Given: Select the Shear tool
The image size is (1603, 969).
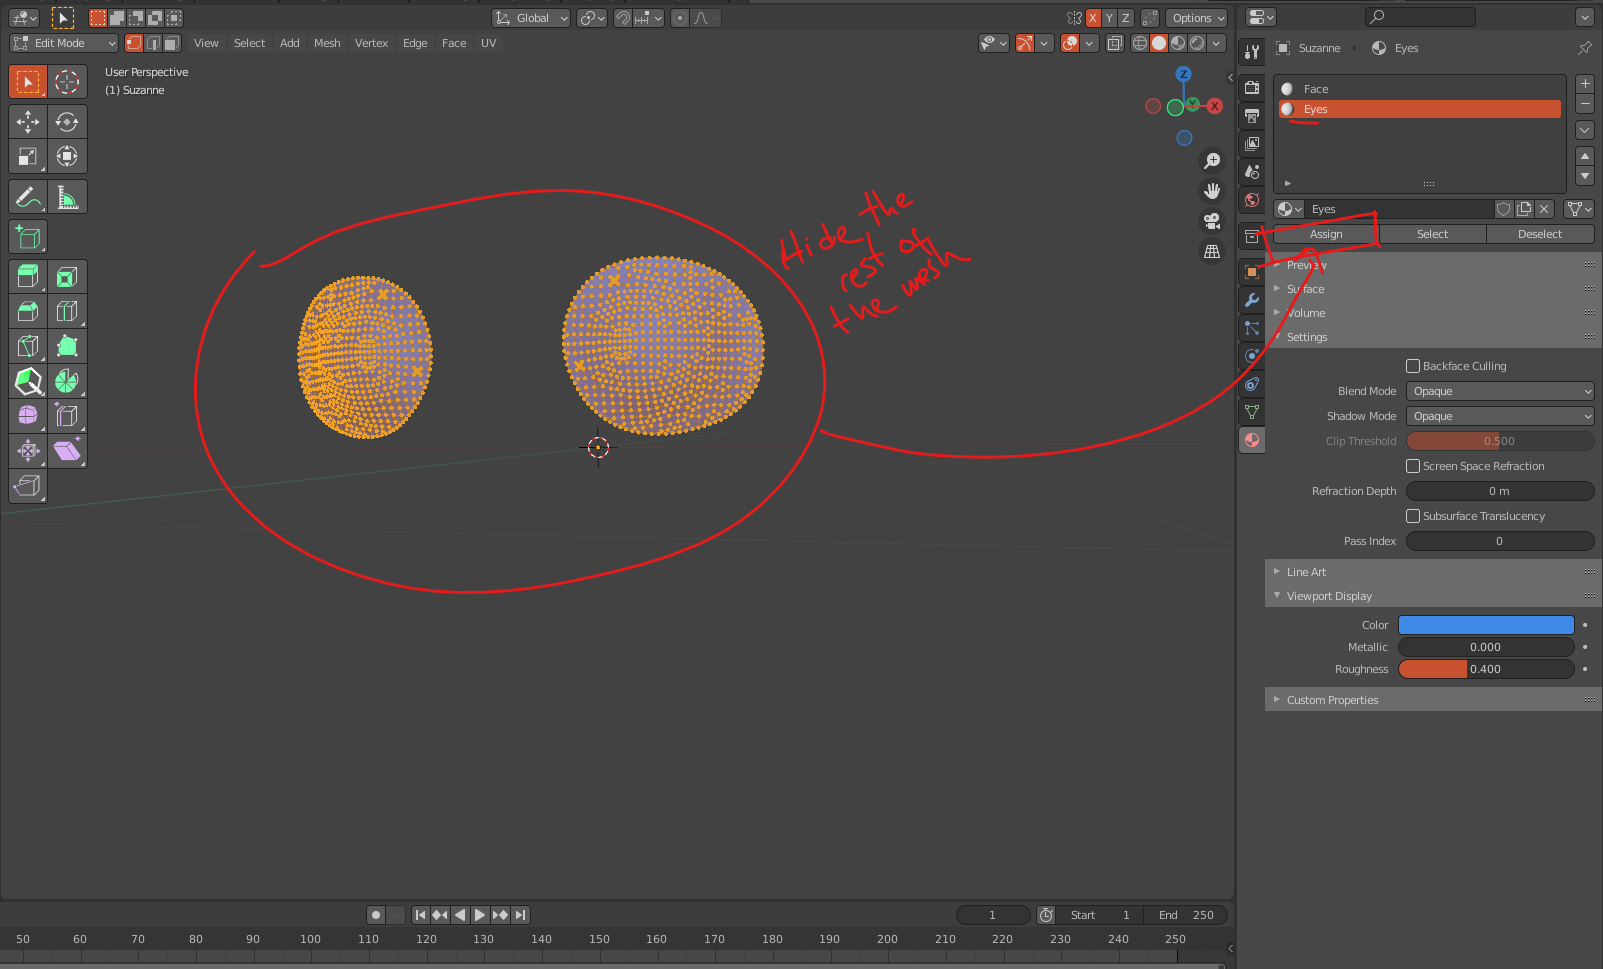Looking at the screenshot, I should 67,450.
